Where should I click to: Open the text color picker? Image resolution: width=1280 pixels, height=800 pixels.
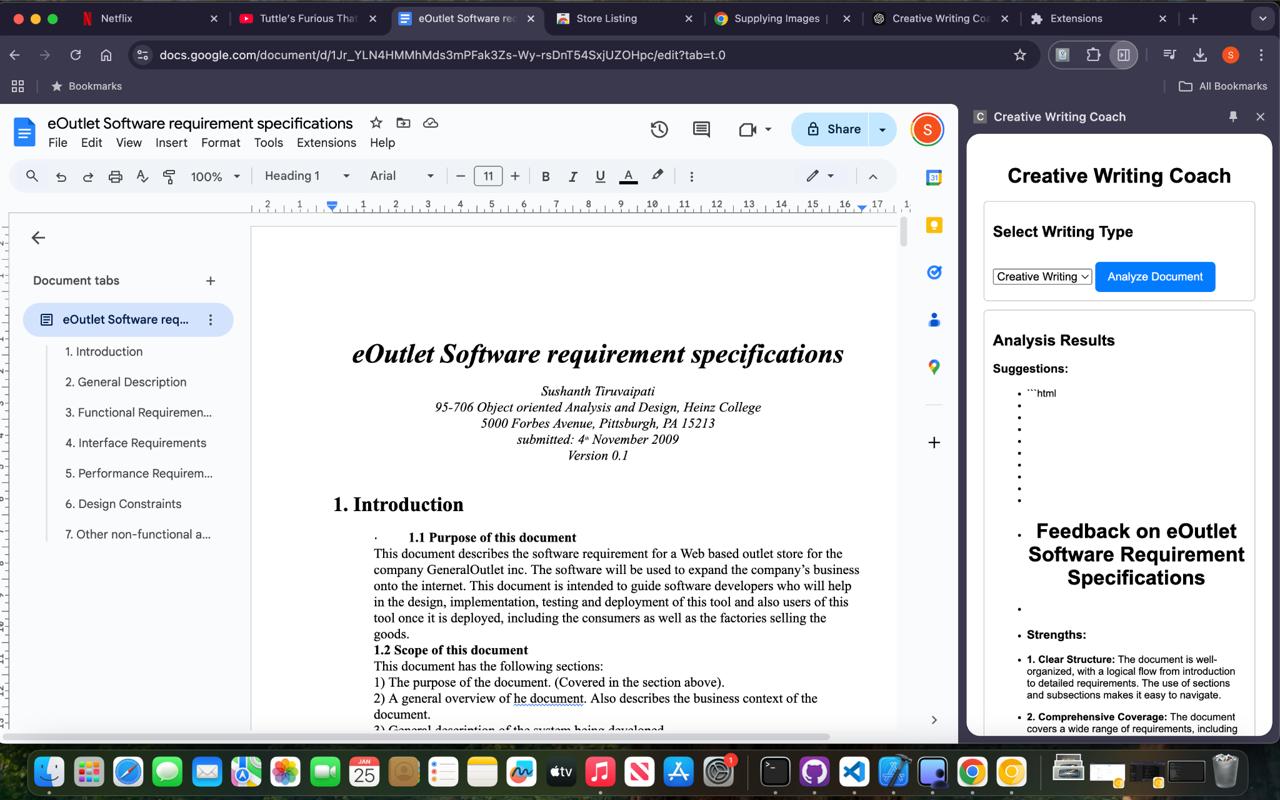pyautogui.click(x=628, y=176)
